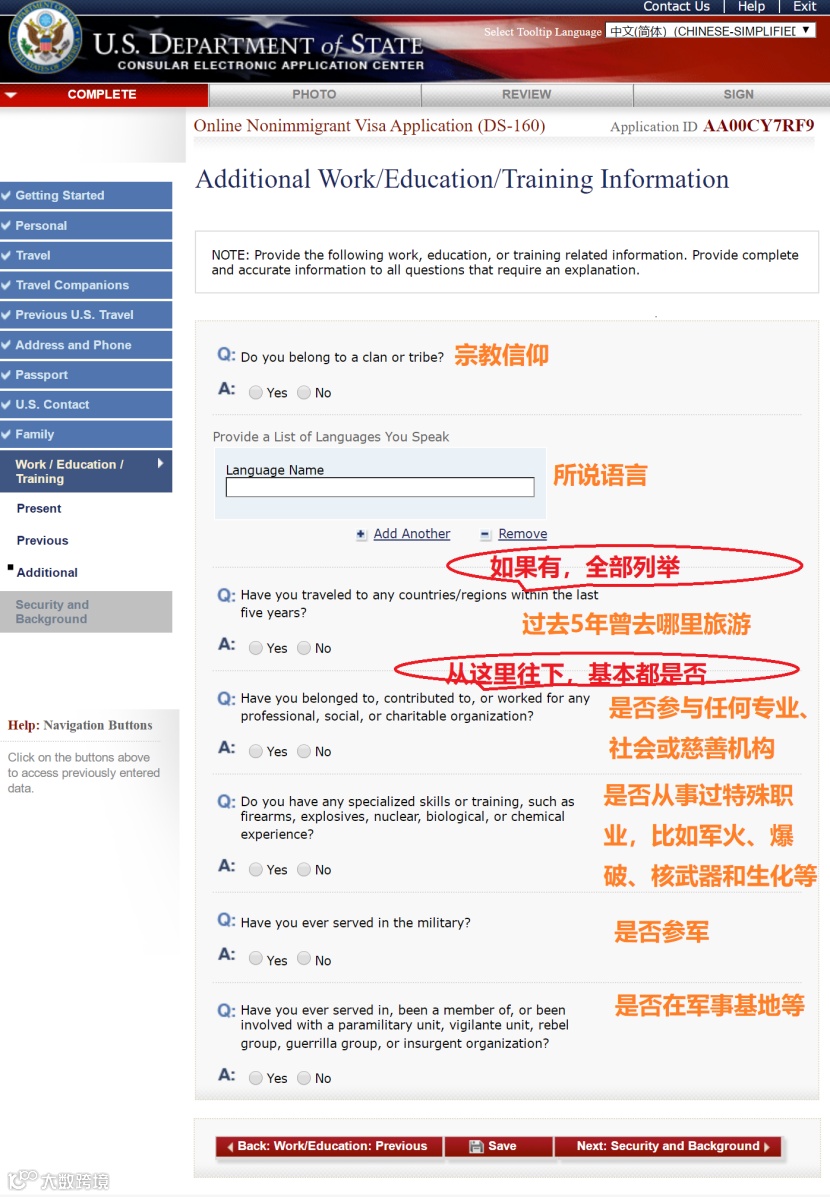
Task: Click the Remove language link
Action: pyautogui.click(x=522, y=534)
